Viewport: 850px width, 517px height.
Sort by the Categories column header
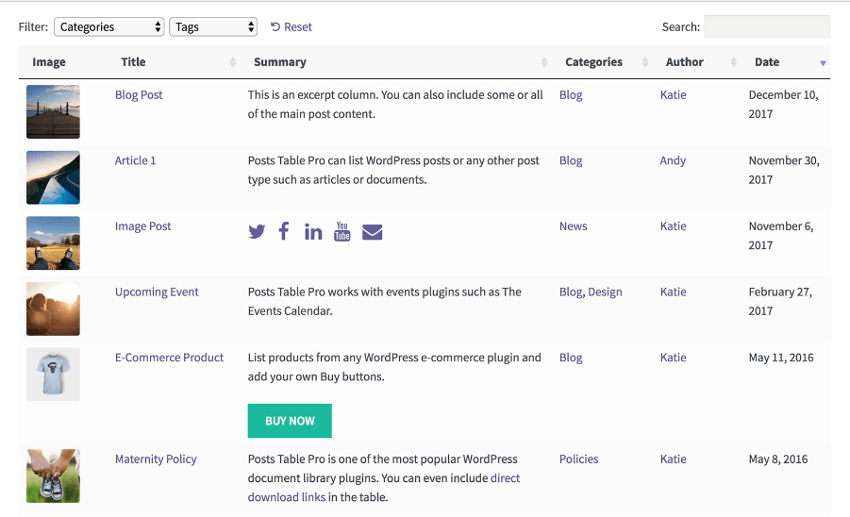pyautogui.click(x=593, y=62)
